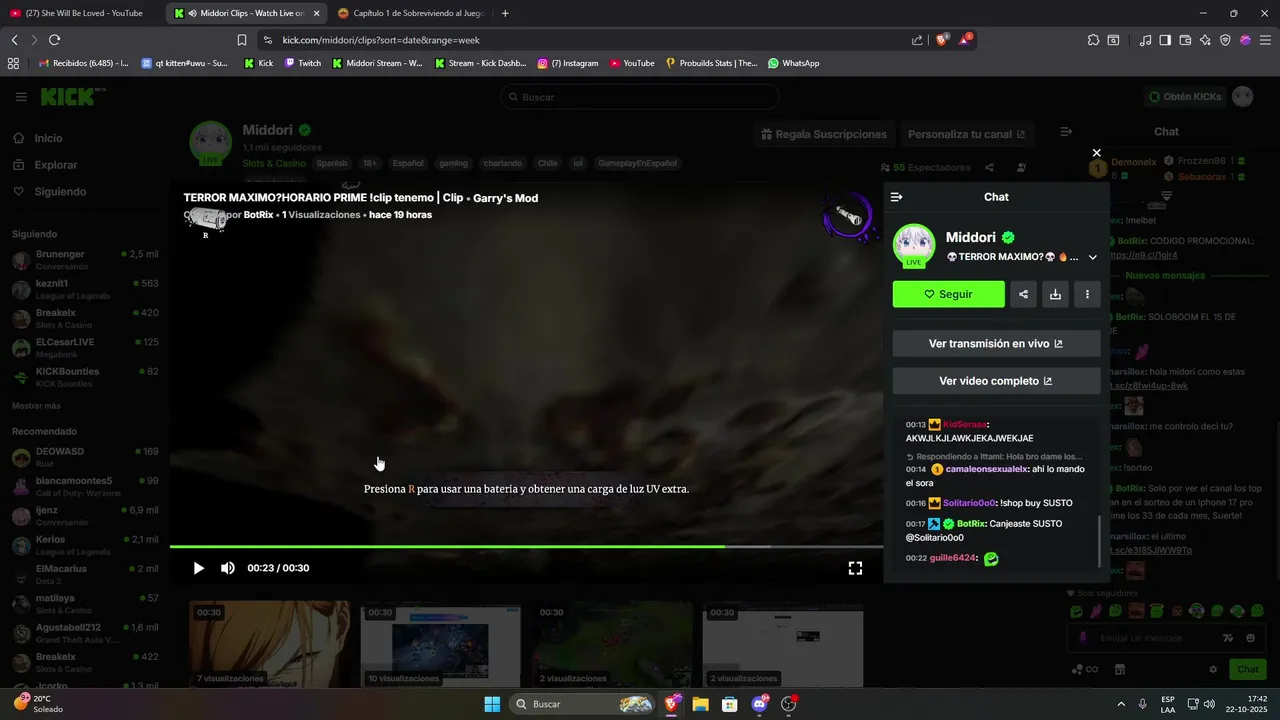The height and width of the screenshot is (720, 1280).
Task: Click the Kick Buscar search field
Action: pyautogui.click(x=640, y=97)
